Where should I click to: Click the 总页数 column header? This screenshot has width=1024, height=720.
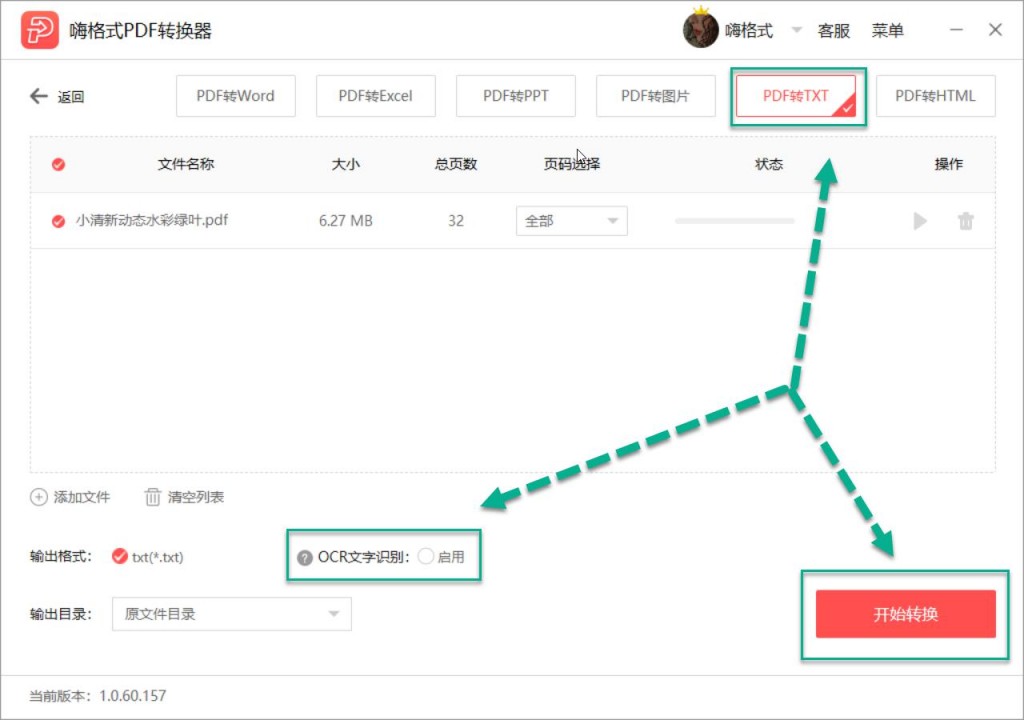[456, 164]
